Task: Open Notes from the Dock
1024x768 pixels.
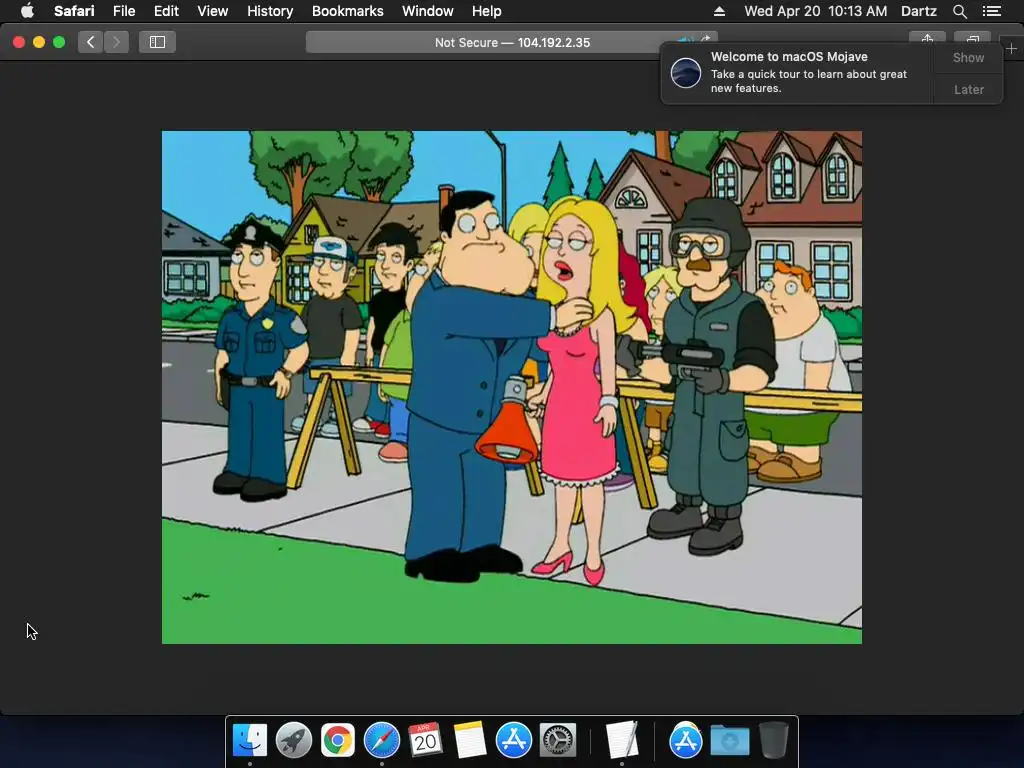Action: pos(470,740)
